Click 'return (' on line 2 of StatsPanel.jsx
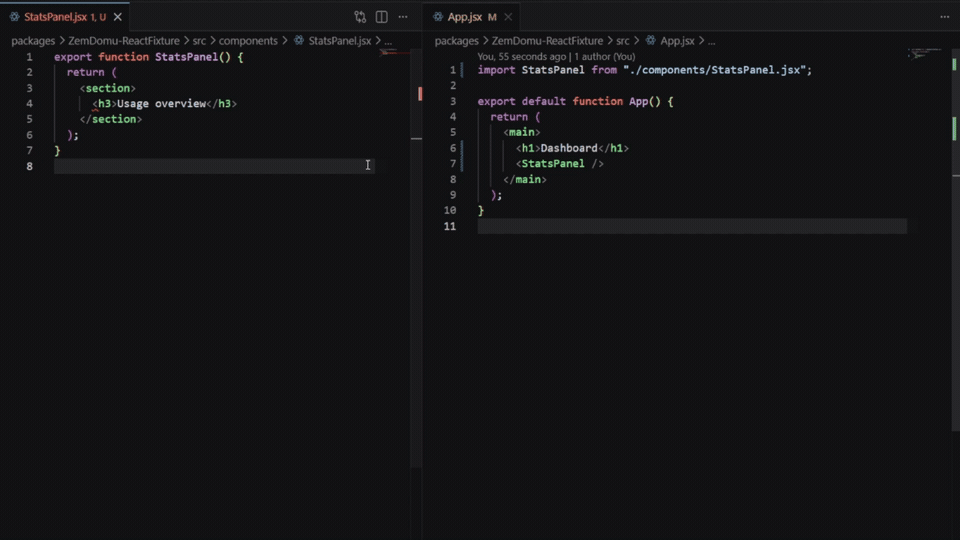The height and width of the screenshot is (540, 960). pos(92,72)
